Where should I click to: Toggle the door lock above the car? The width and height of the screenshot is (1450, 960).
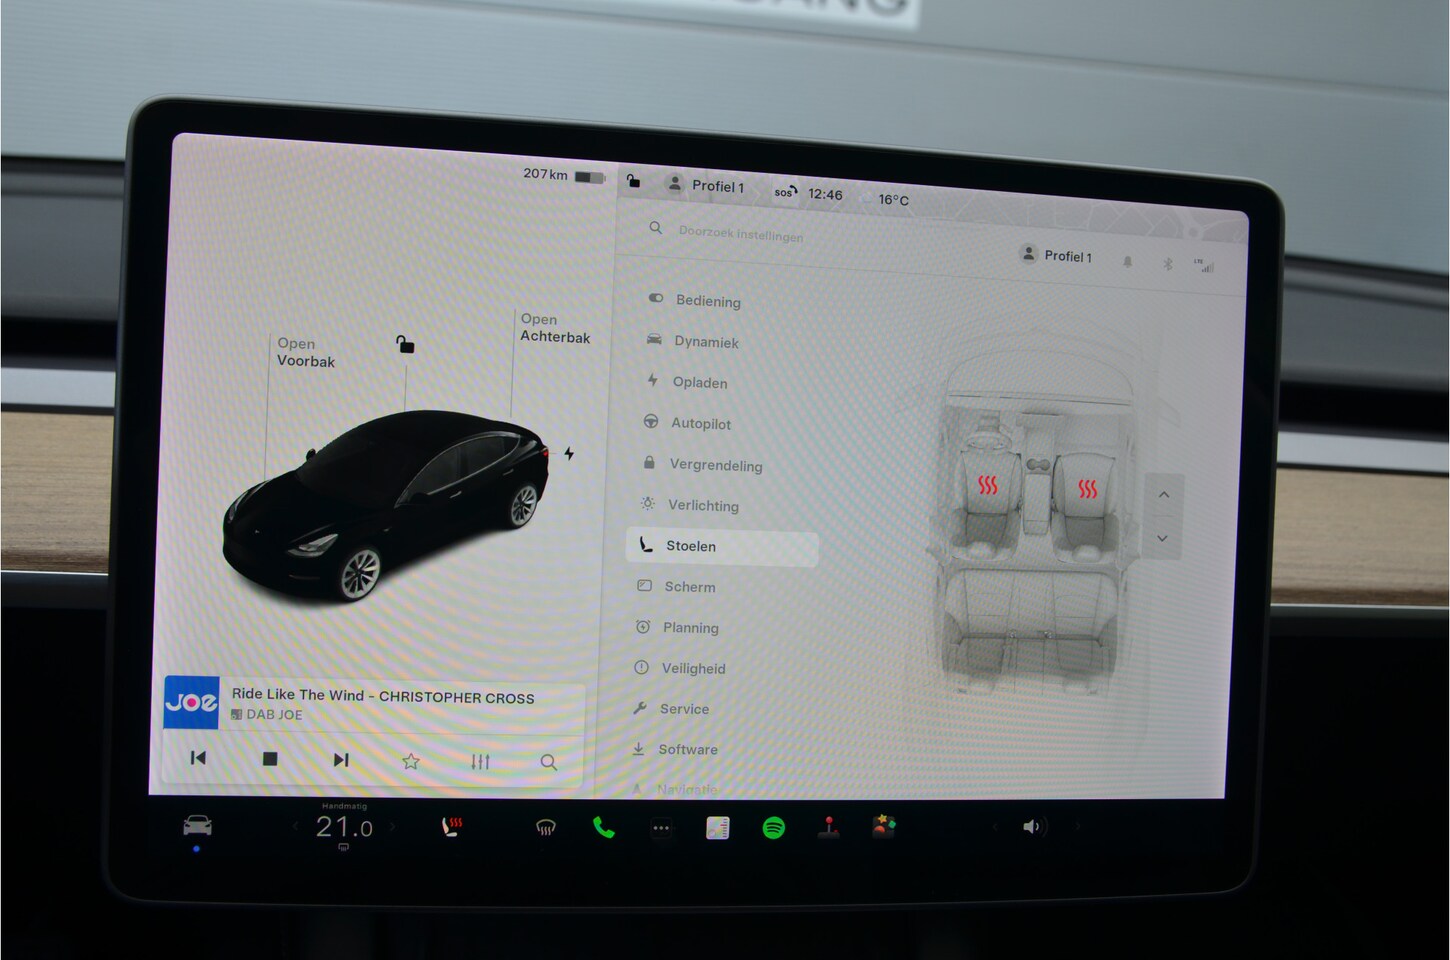click(405, 345)
